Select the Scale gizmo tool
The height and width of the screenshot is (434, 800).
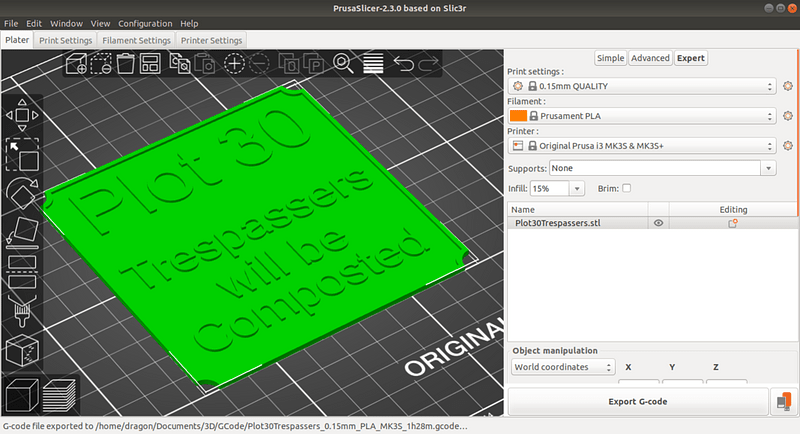22,154
